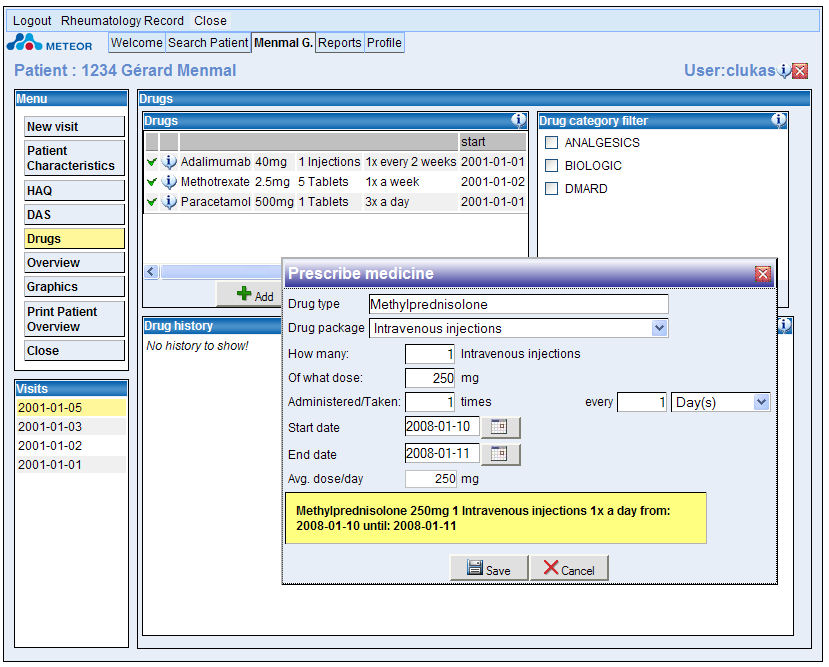
Task: Save the prescription
Action: coord(489,568)
